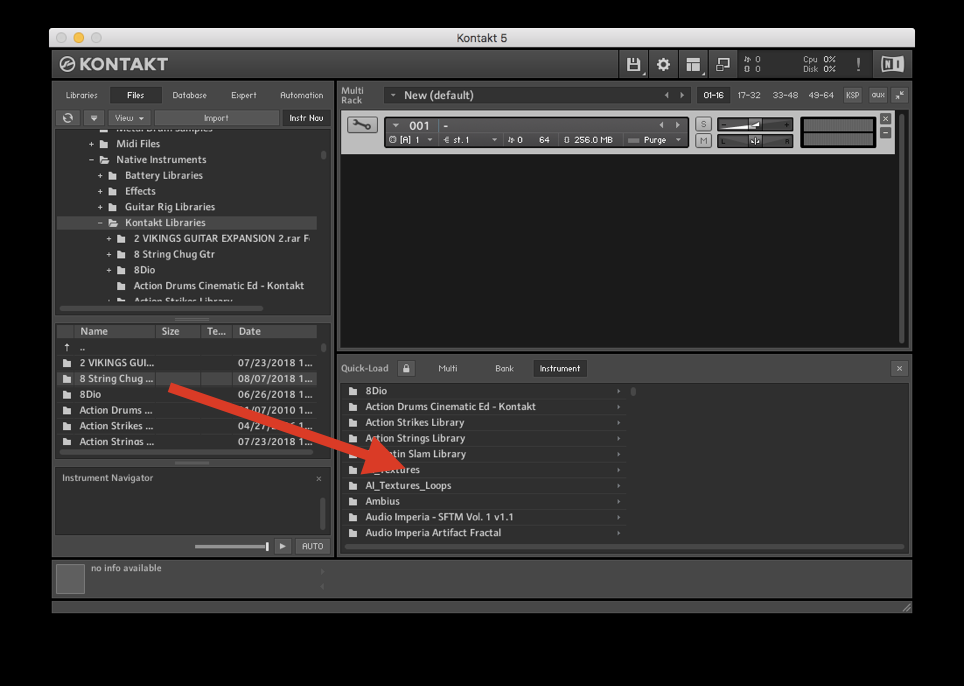Switch to the Libraries tab

coord(82,95)
